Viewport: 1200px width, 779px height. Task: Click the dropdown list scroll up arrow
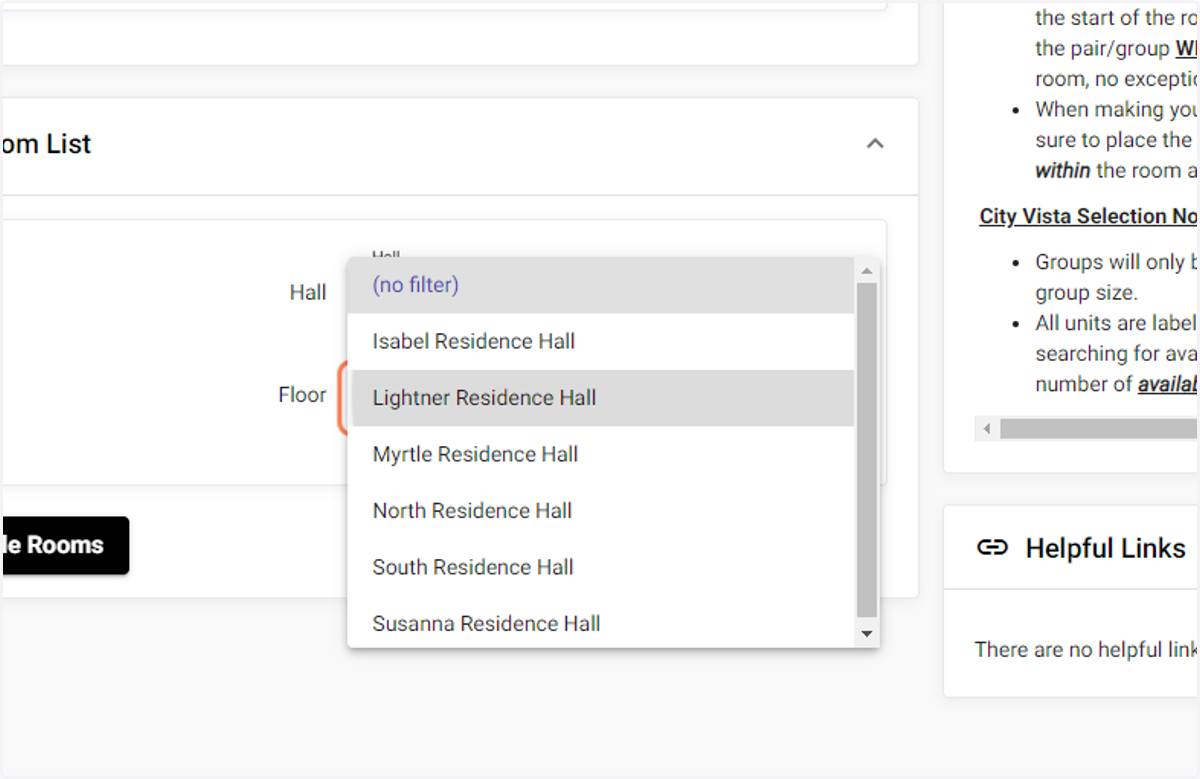click(867, 270)
